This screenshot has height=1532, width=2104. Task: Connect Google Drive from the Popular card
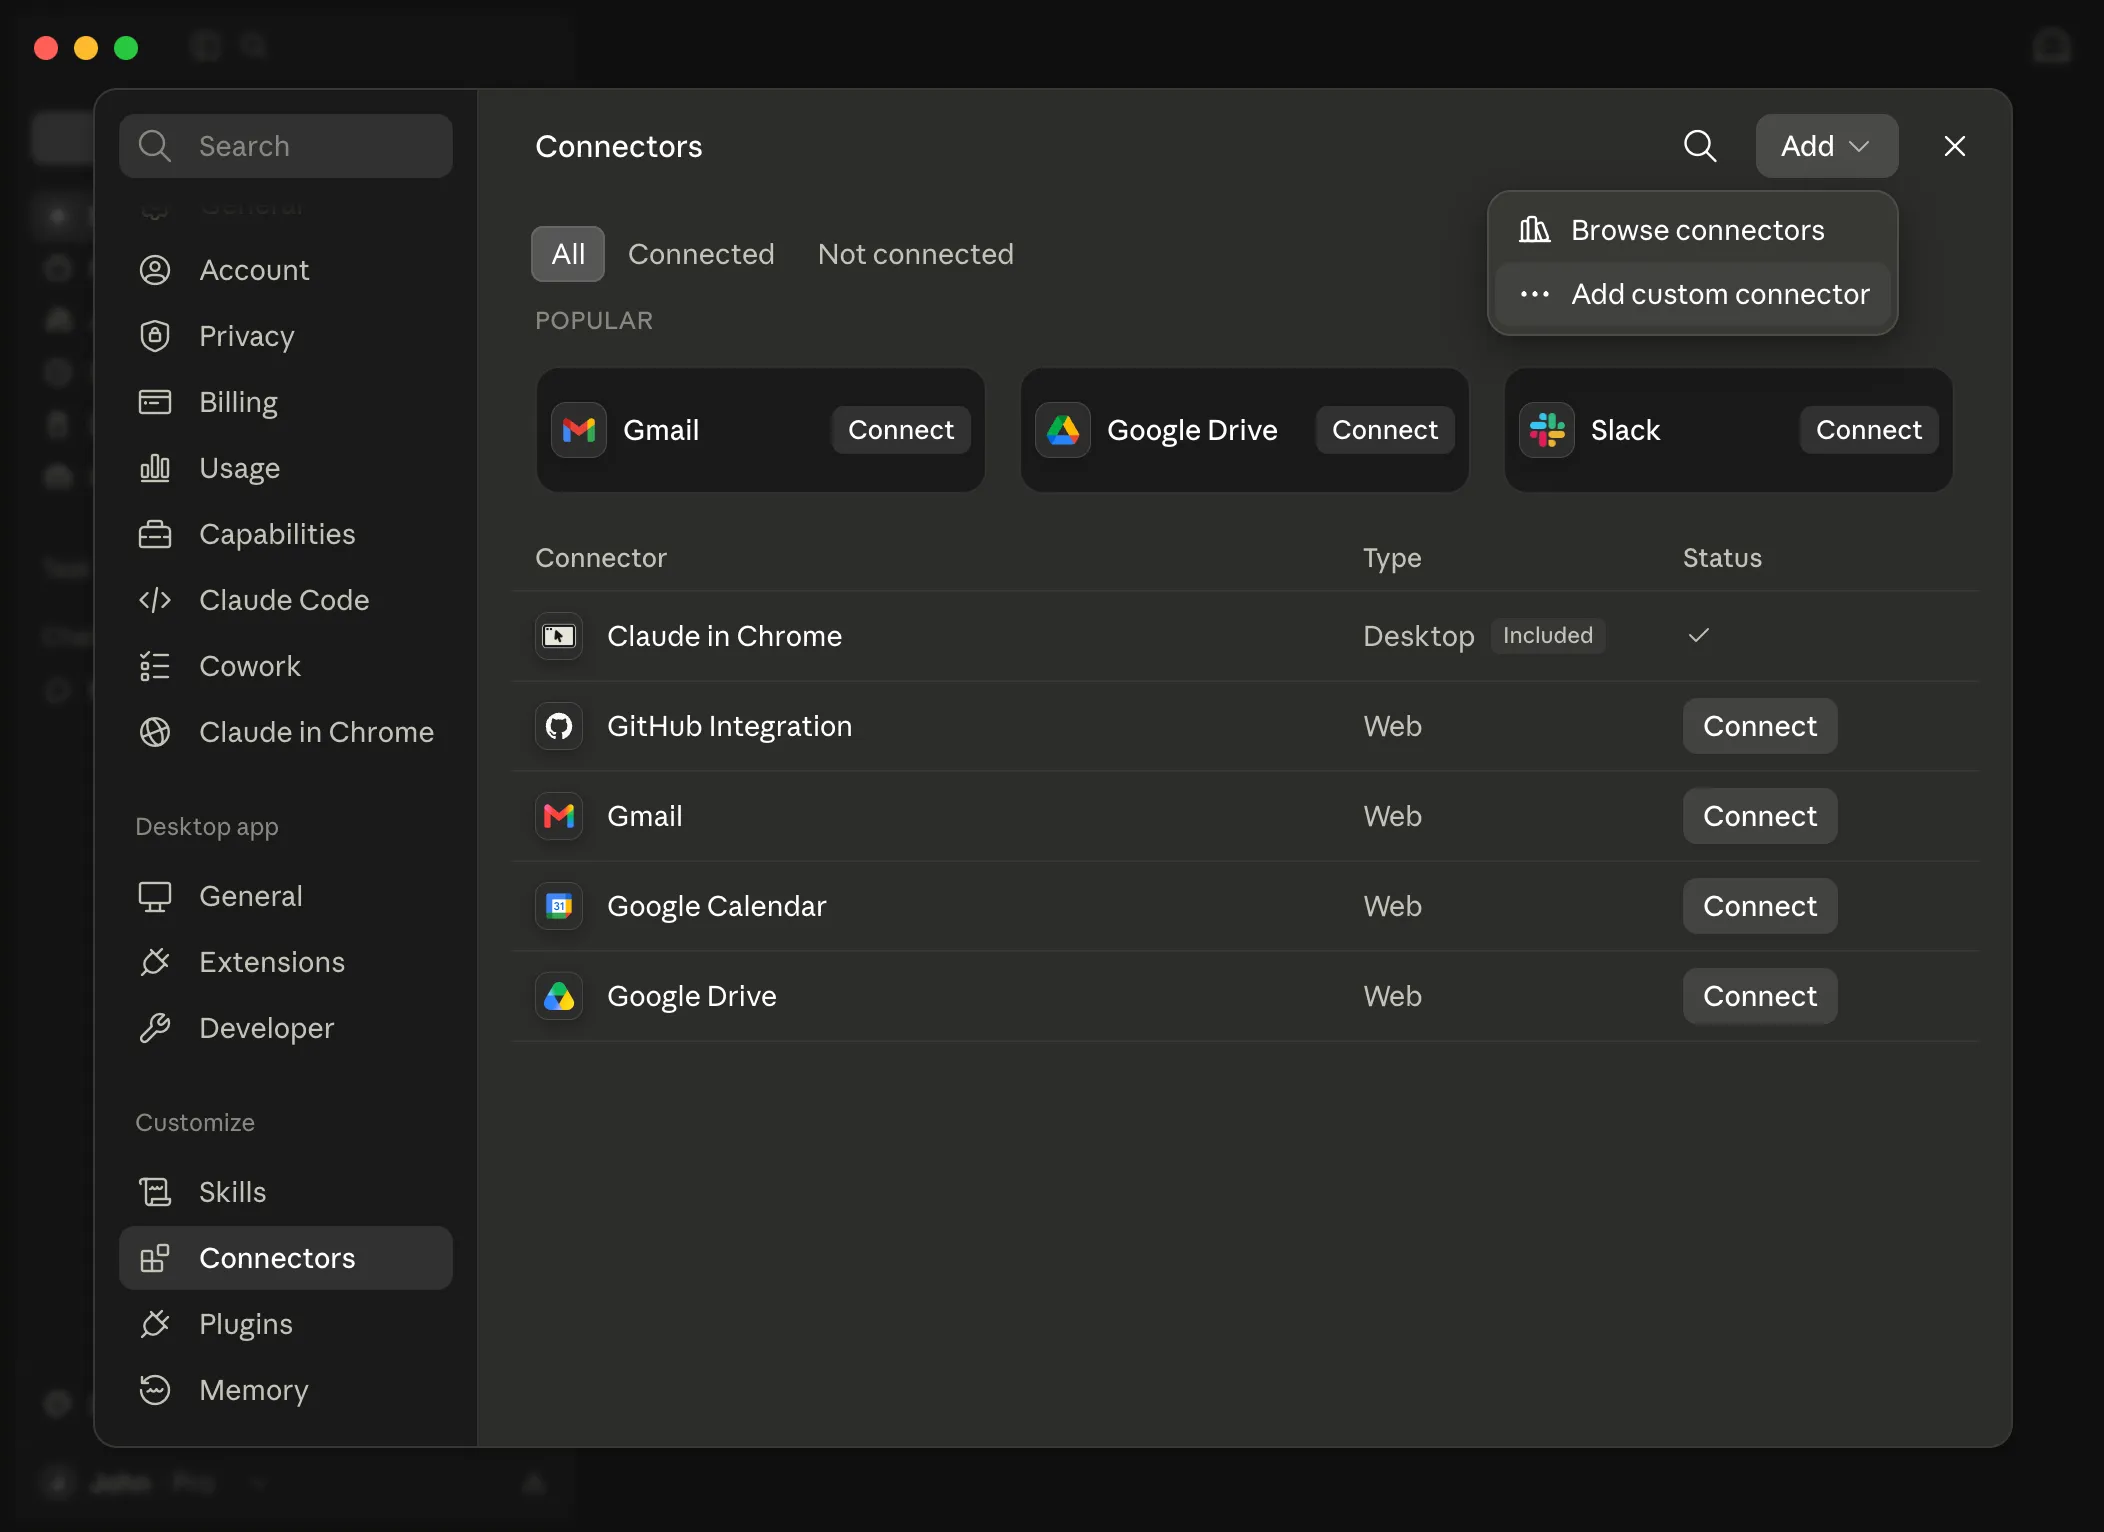1385,430
